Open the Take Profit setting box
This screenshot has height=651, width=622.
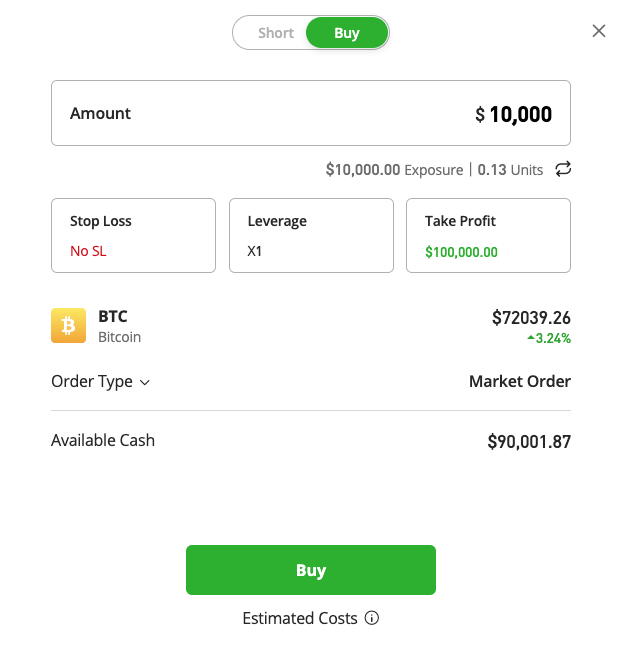tap(488, 235)
